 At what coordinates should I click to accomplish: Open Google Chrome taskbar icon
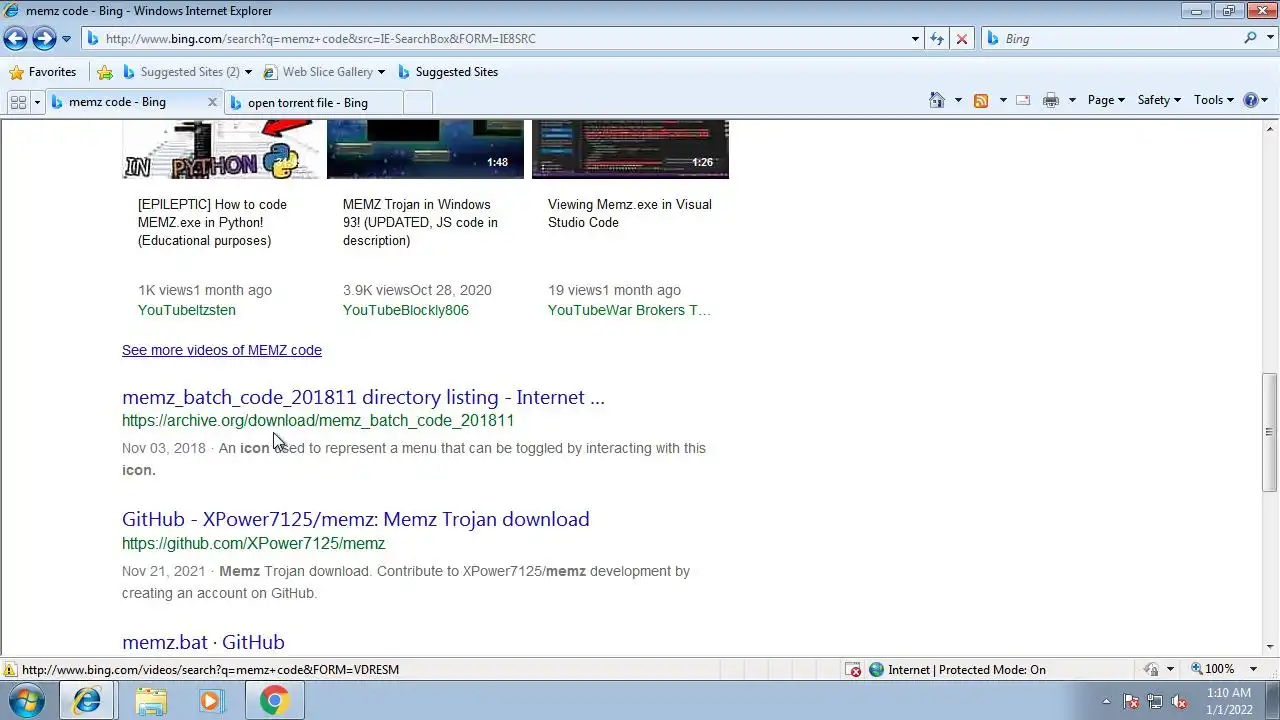click(274, 701)
